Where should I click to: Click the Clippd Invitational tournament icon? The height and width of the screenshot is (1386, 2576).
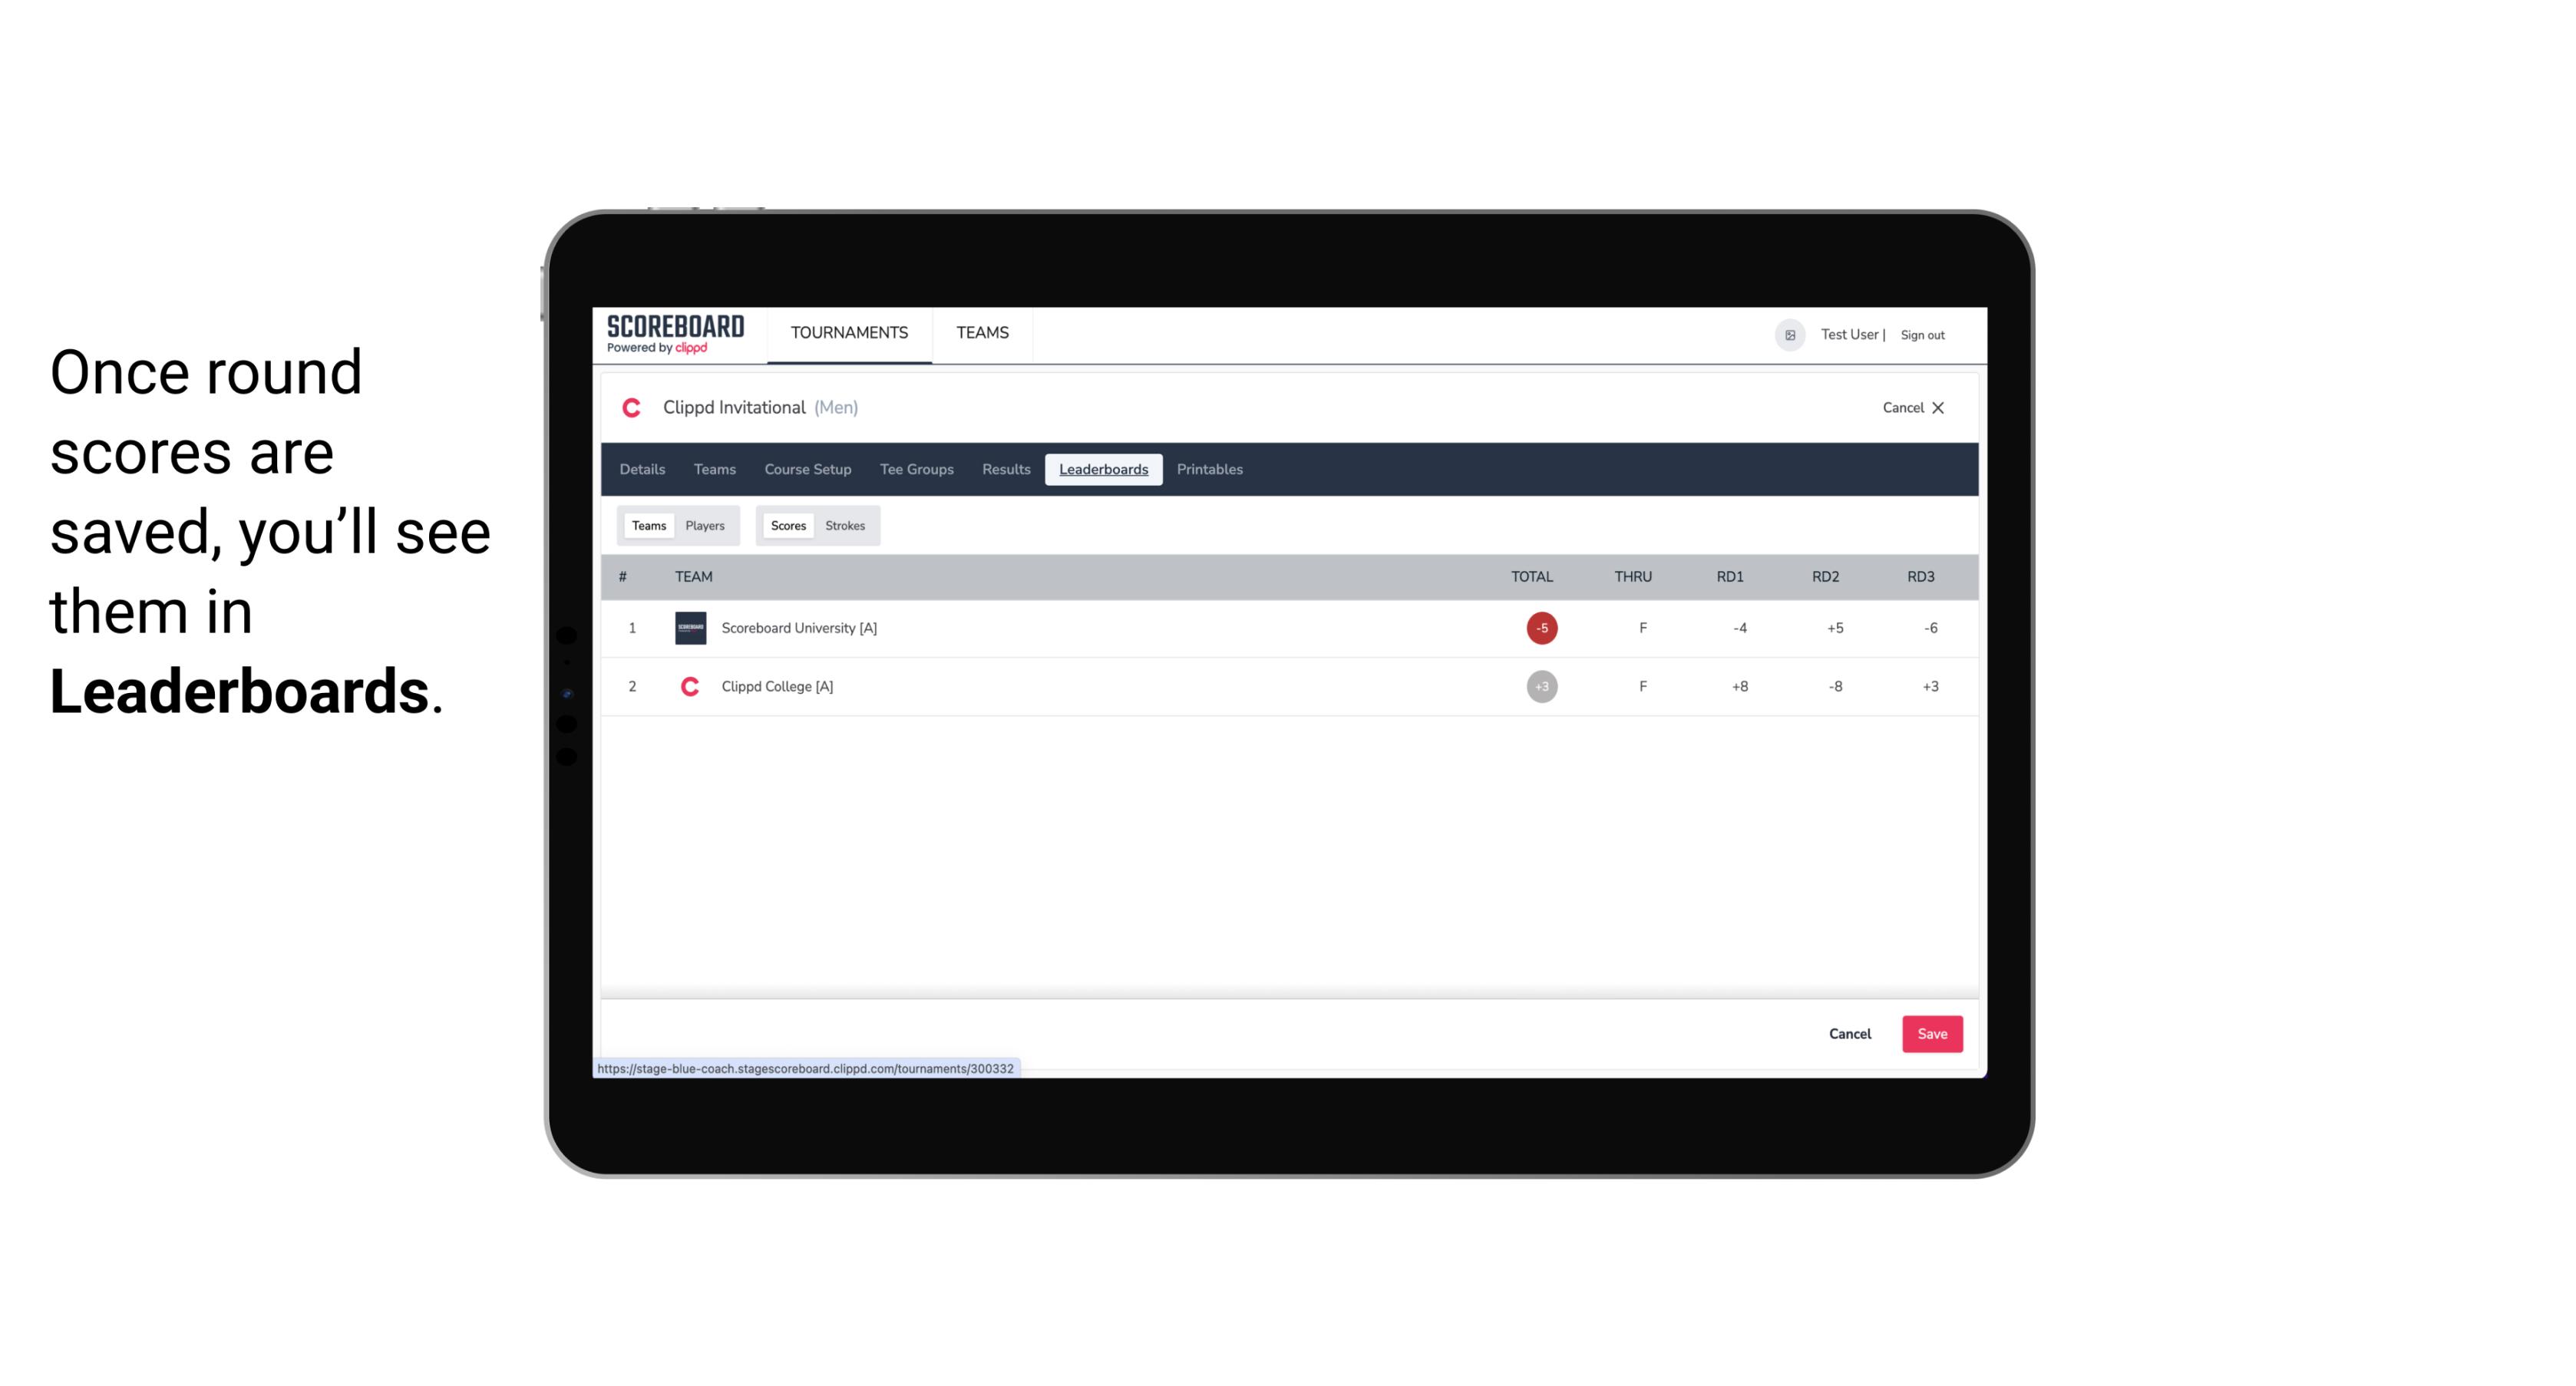point(633,408)
